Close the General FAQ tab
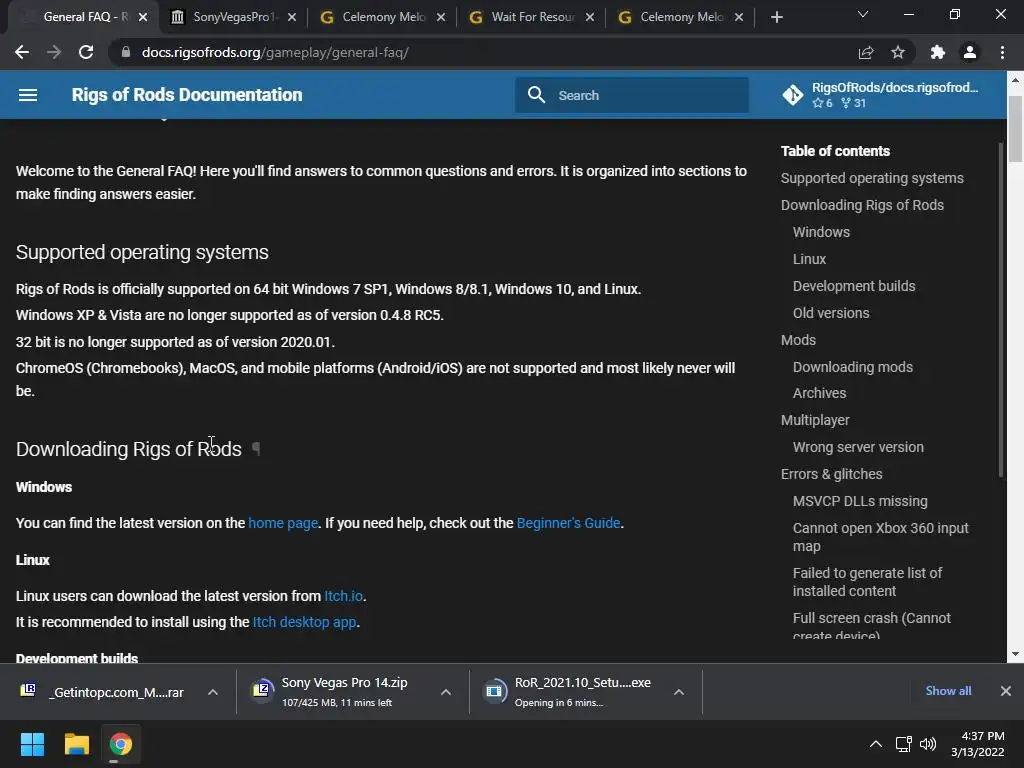 [143, 17]
